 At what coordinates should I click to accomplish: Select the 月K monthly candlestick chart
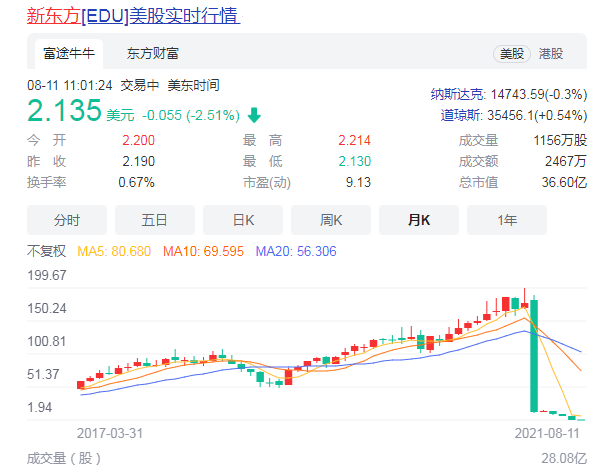[419, 220]
